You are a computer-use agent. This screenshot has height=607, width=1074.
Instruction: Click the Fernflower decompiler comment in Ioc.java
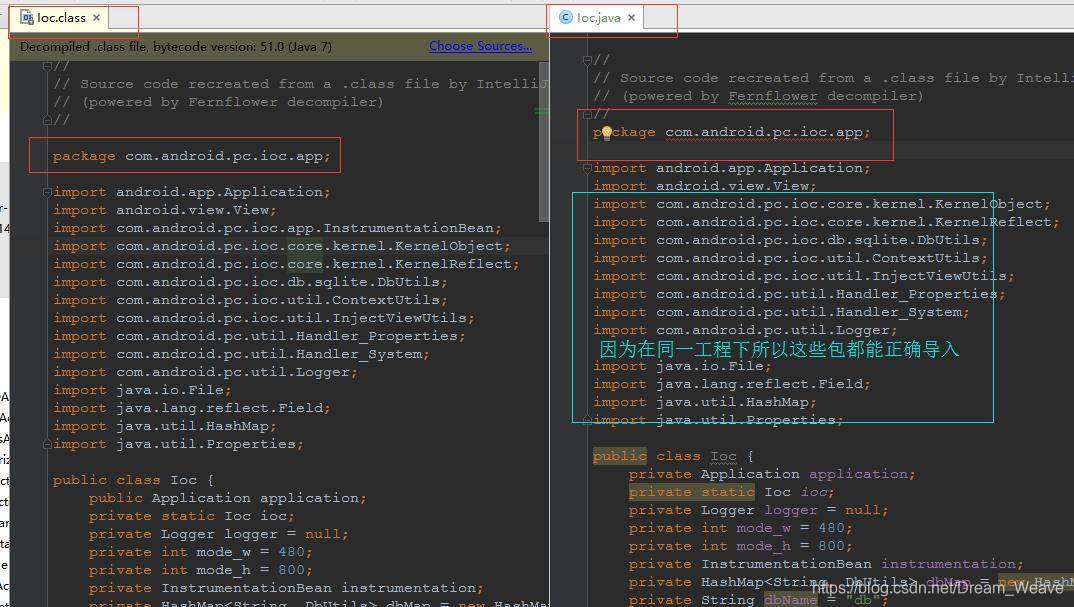759,96
